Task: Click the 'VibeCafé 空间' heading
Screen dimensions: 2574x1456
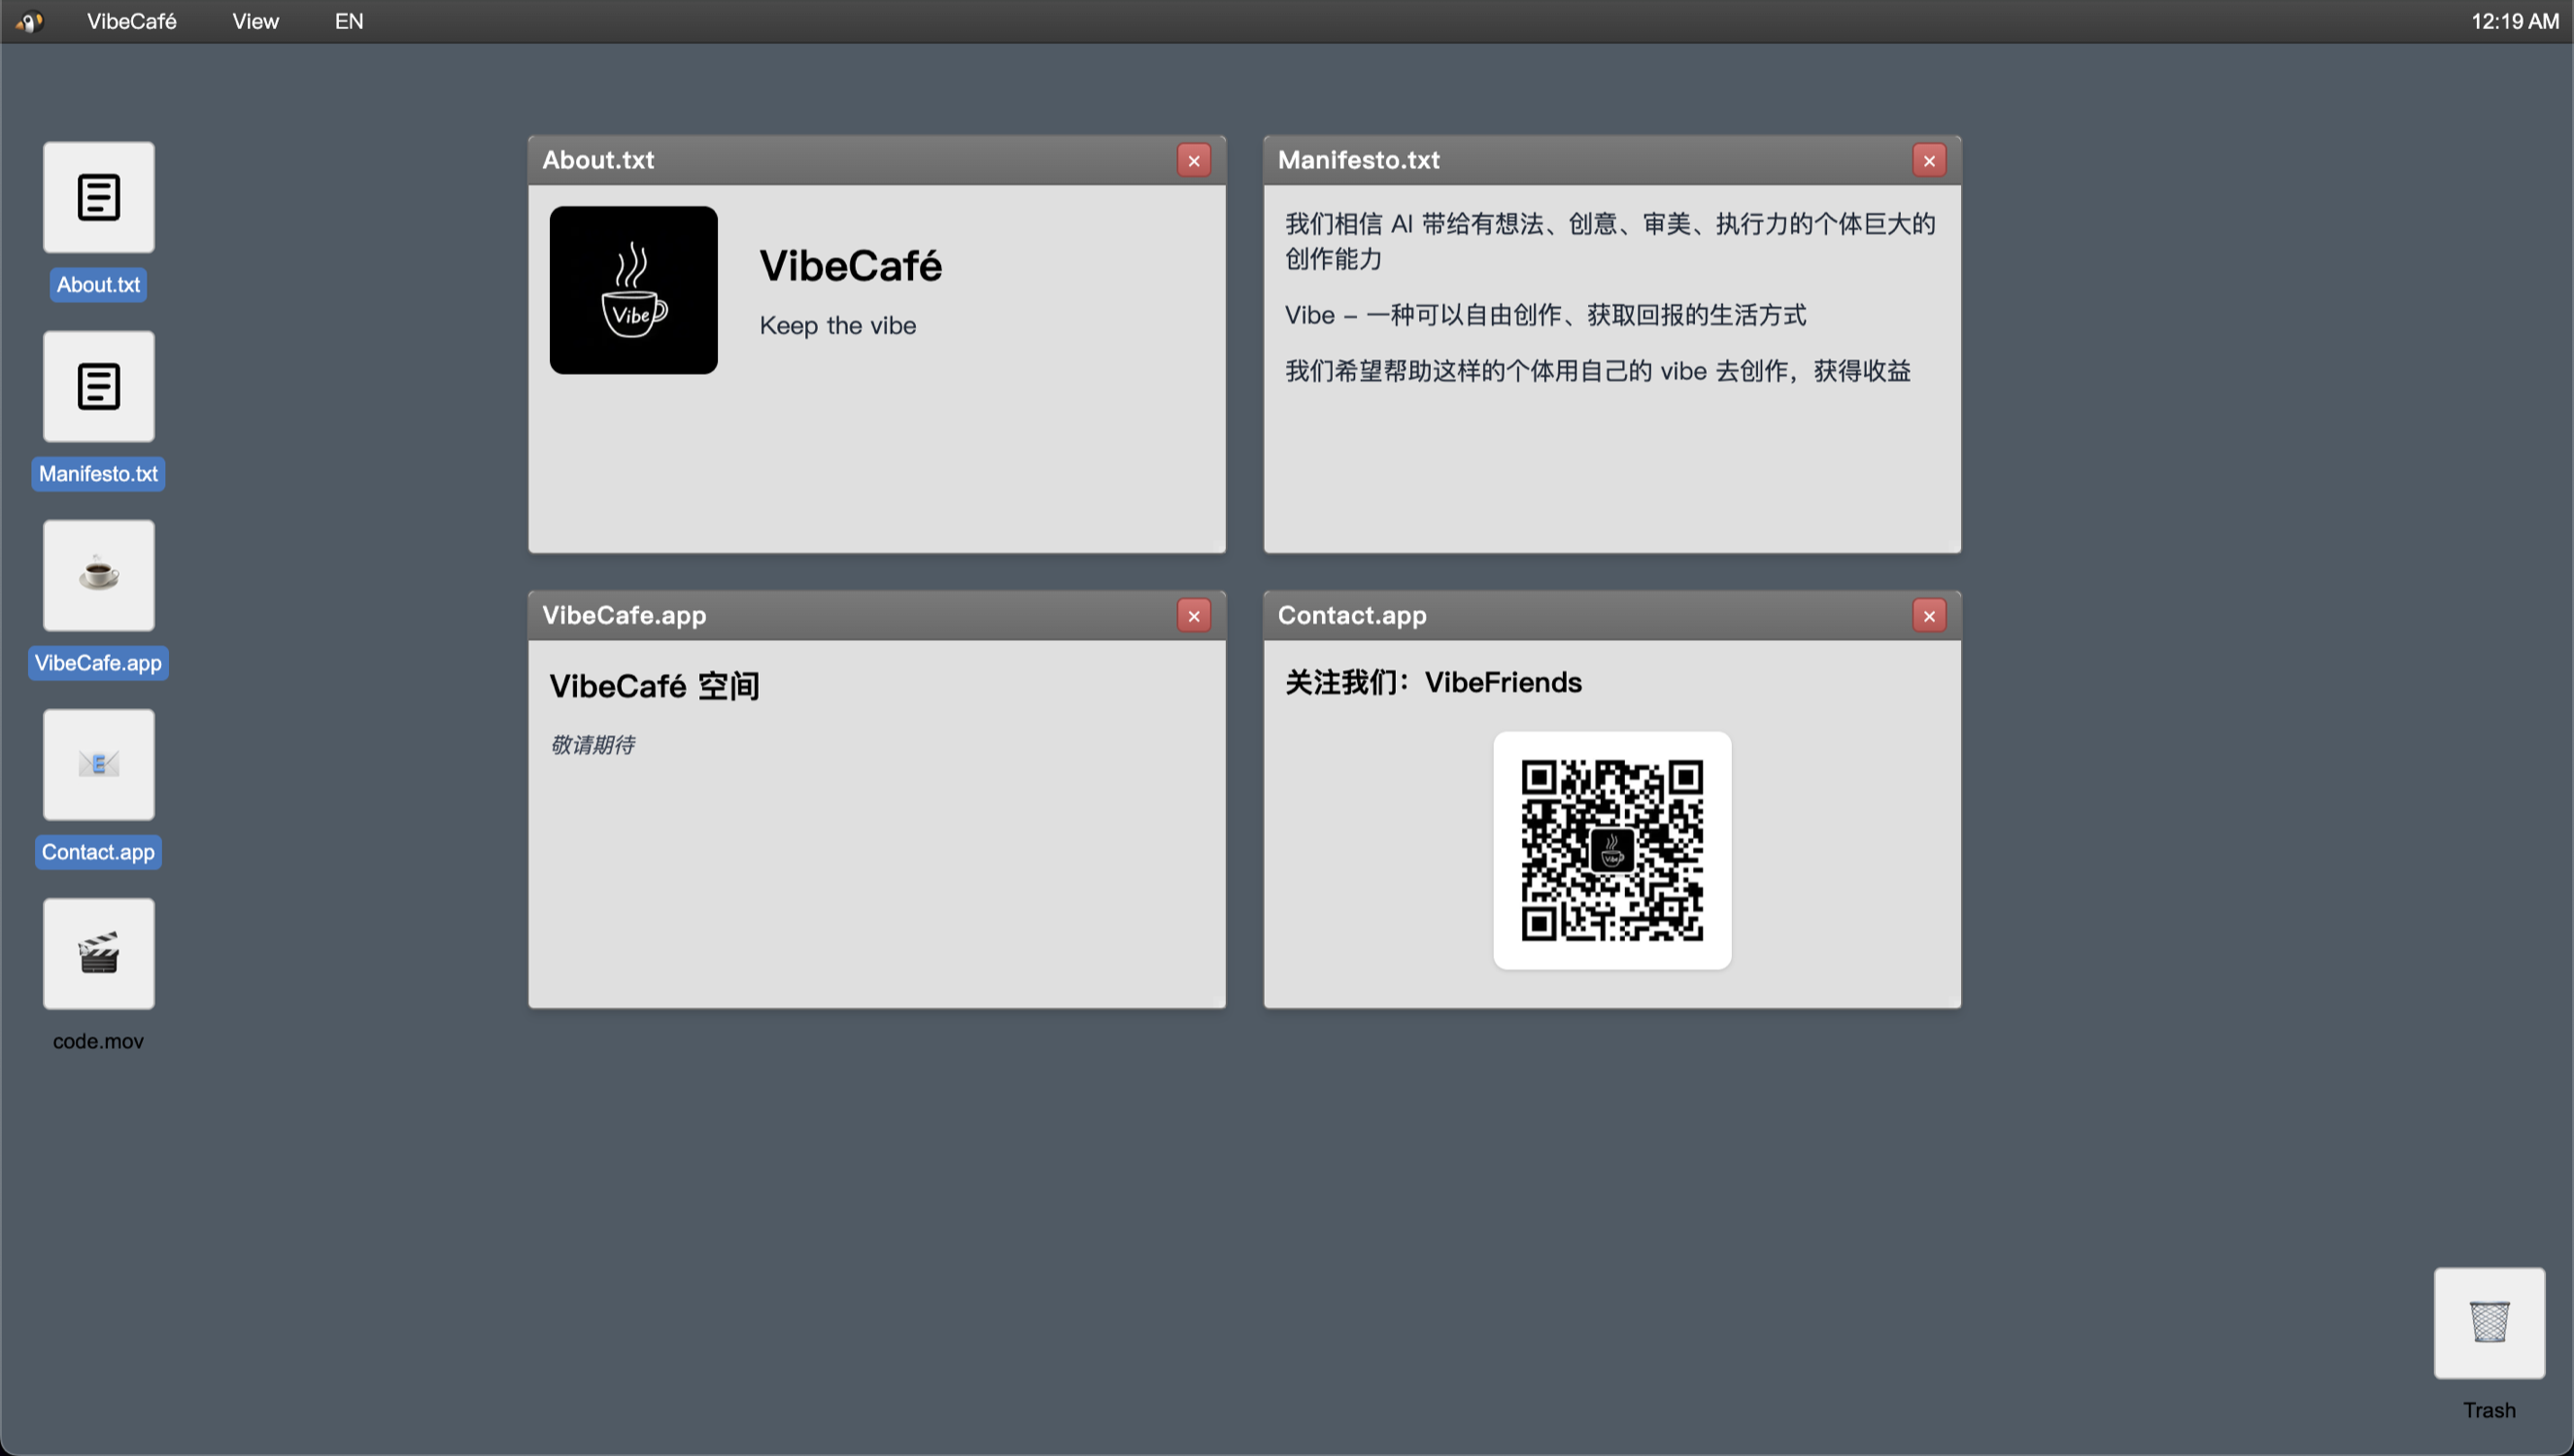Action: (x=654, y=685)
